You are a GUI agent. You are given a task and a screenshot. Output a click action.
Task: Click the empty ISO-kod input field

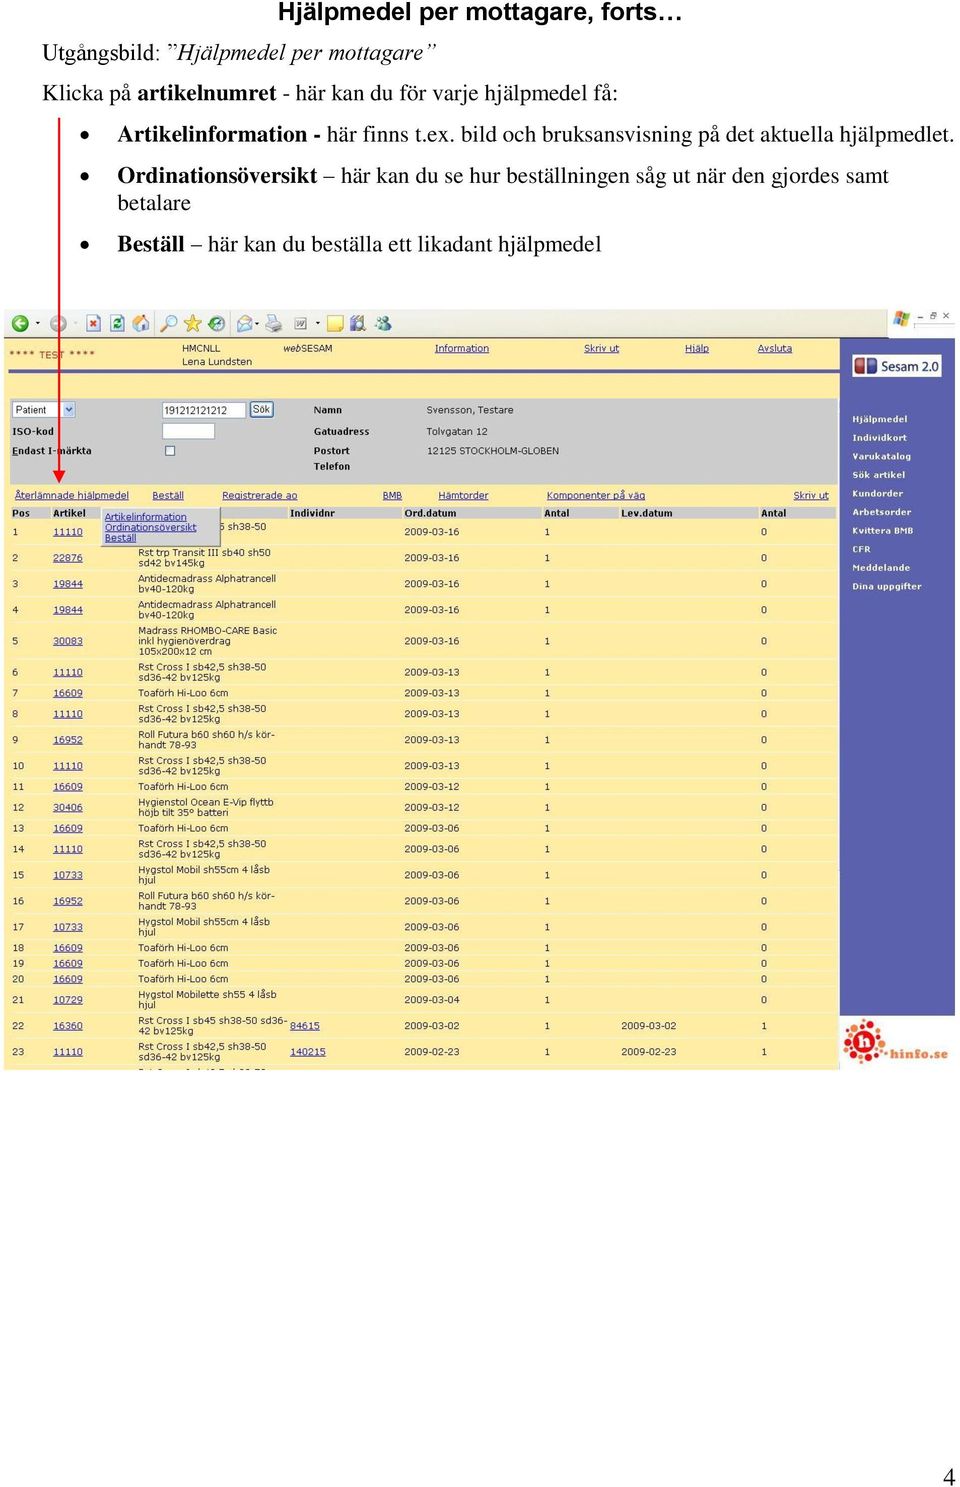click(x=188, y=431)
